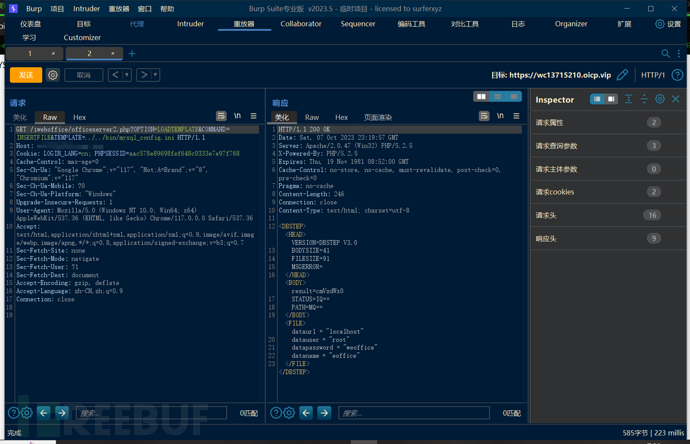Open the 设置 settings in top right

click(x=667, y=24)
